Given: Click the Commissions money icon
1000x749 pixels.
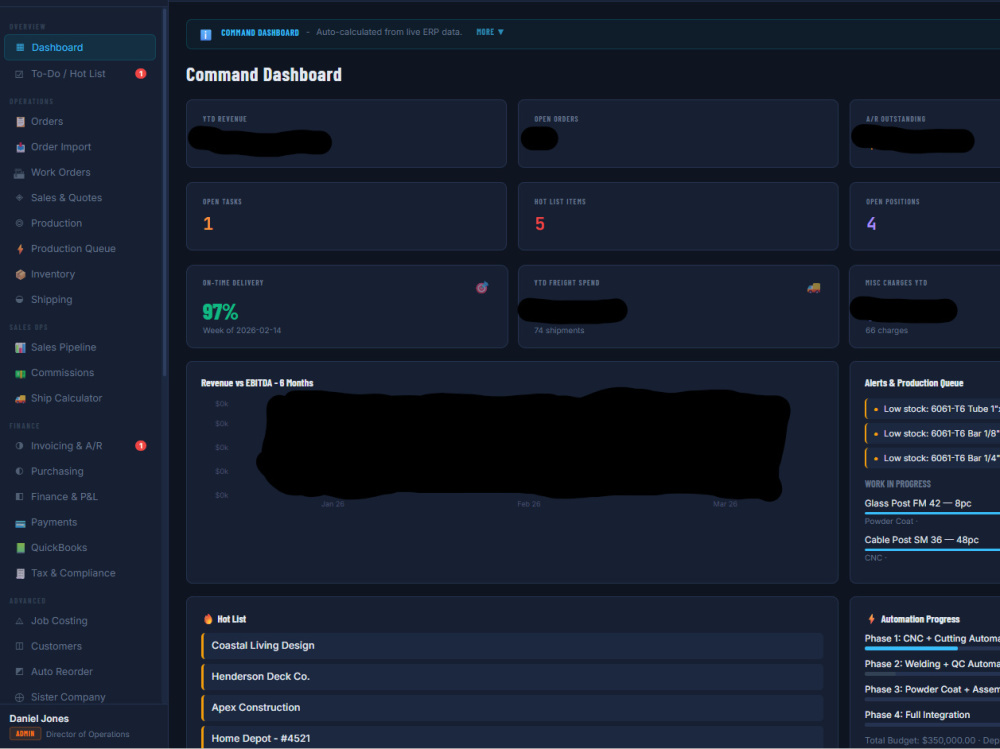Looking at the screenshot, I should pyautogui.click(x=20, y=373).
